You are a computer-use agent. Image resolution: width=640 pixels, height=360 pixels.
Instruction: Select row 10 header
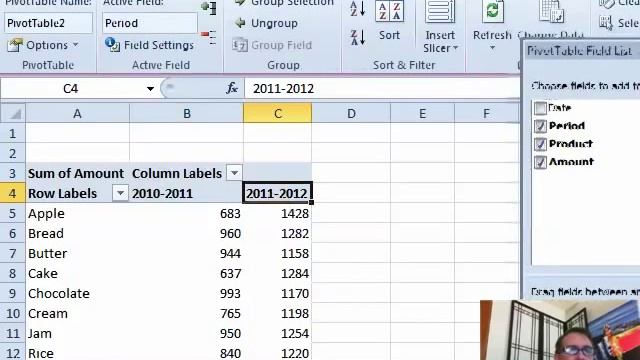12,313
